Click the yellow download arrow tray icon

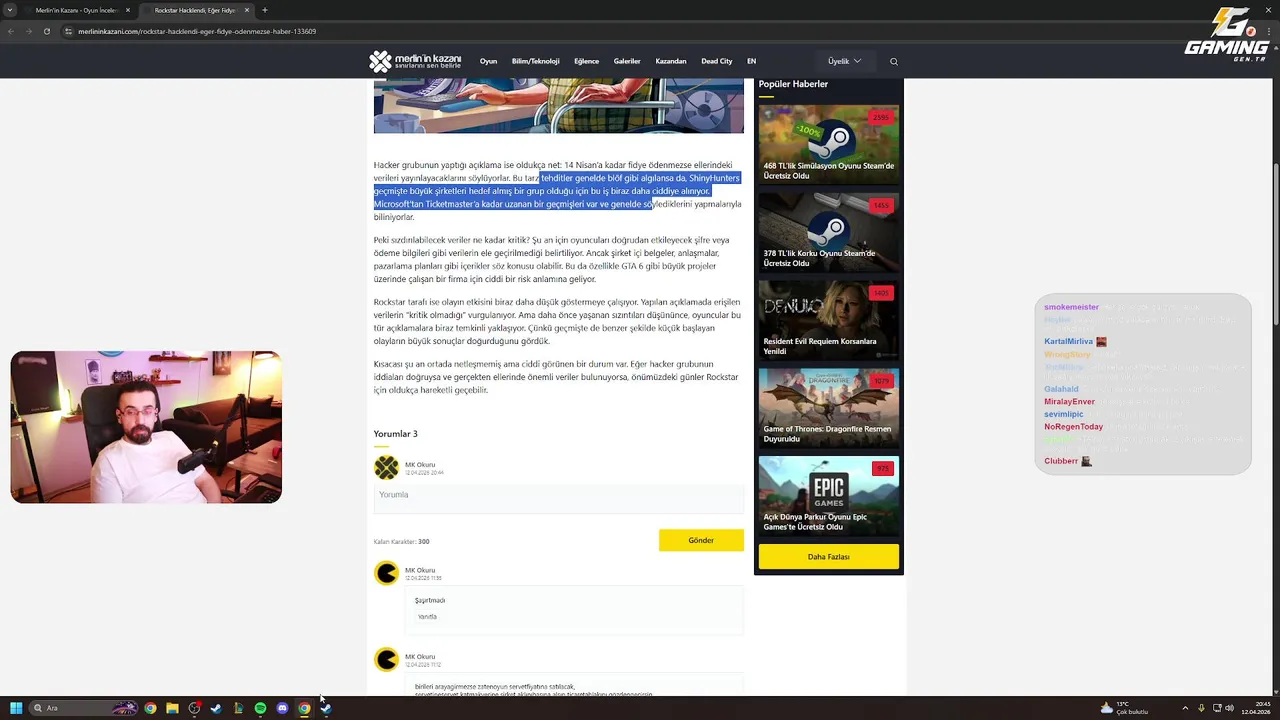[1201, 708]
